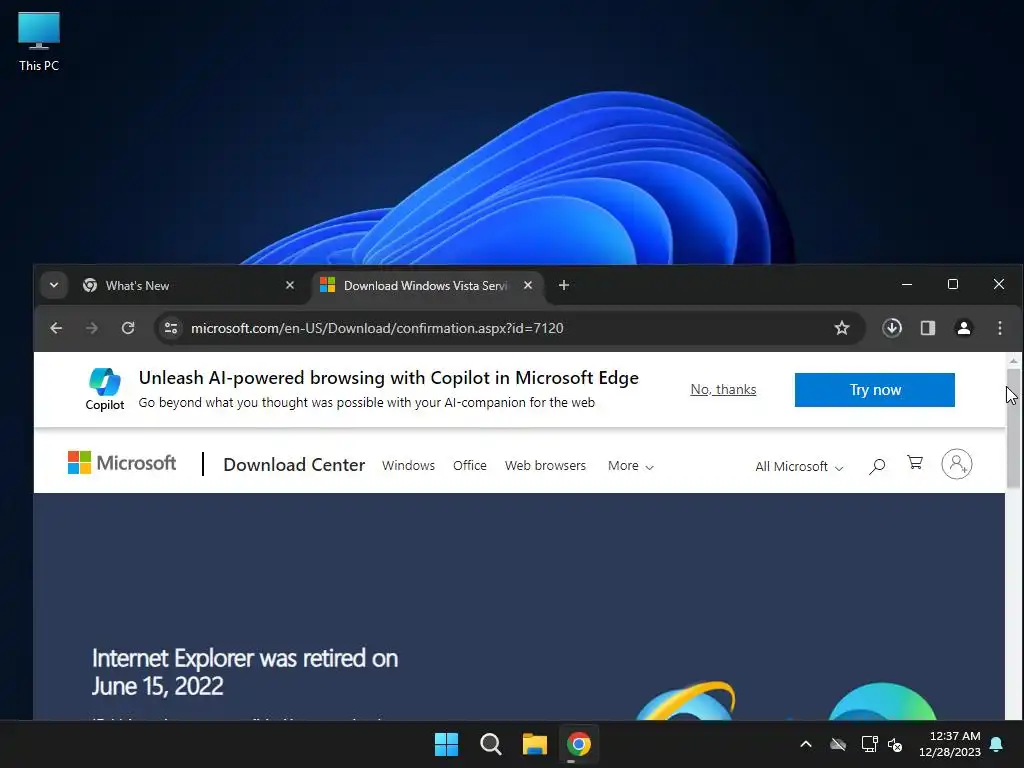1024x768 pixels.
Task: Open notifications bell icon
Action: [997, 744]
